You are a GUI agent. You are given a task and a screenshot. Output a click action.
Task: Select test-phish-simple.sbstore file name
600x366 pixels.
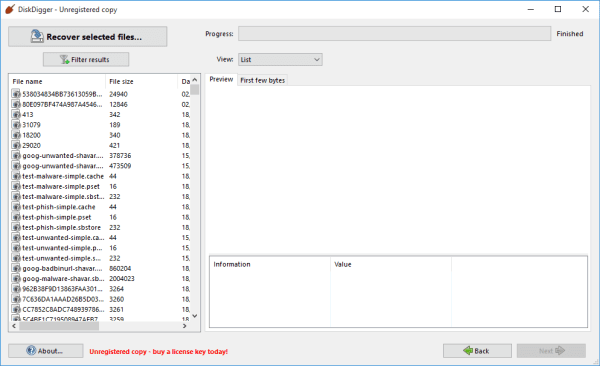62,227
